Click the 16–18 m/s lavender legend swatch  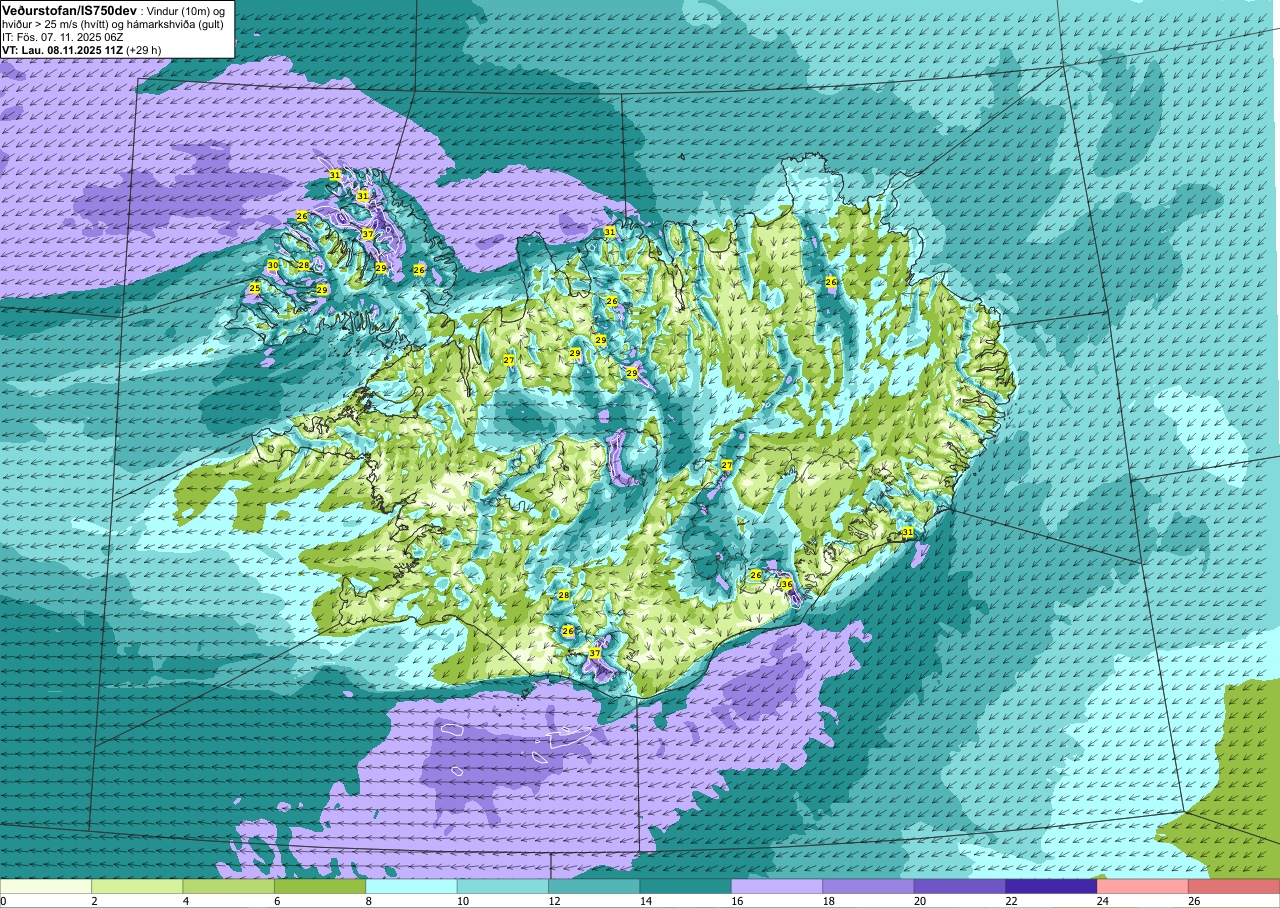[x=777, y=886]
